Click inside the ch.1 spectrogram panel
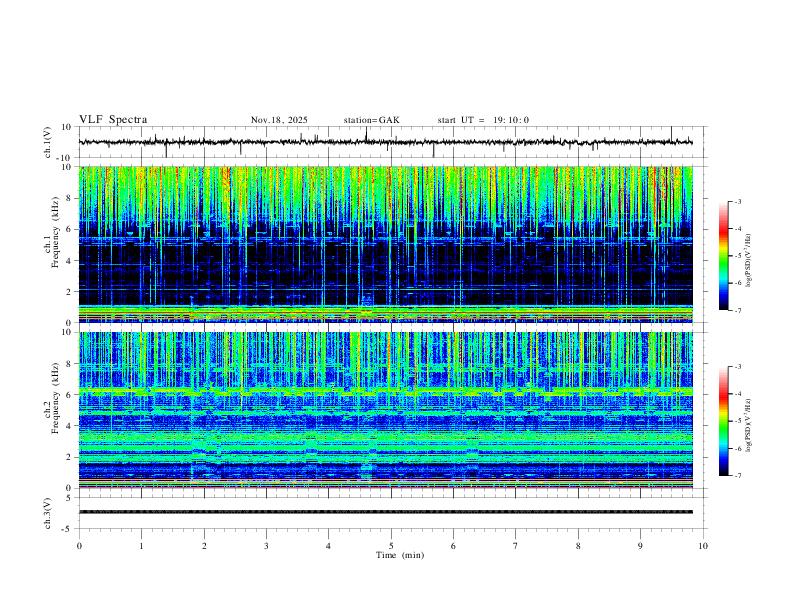 pos(385,244)
